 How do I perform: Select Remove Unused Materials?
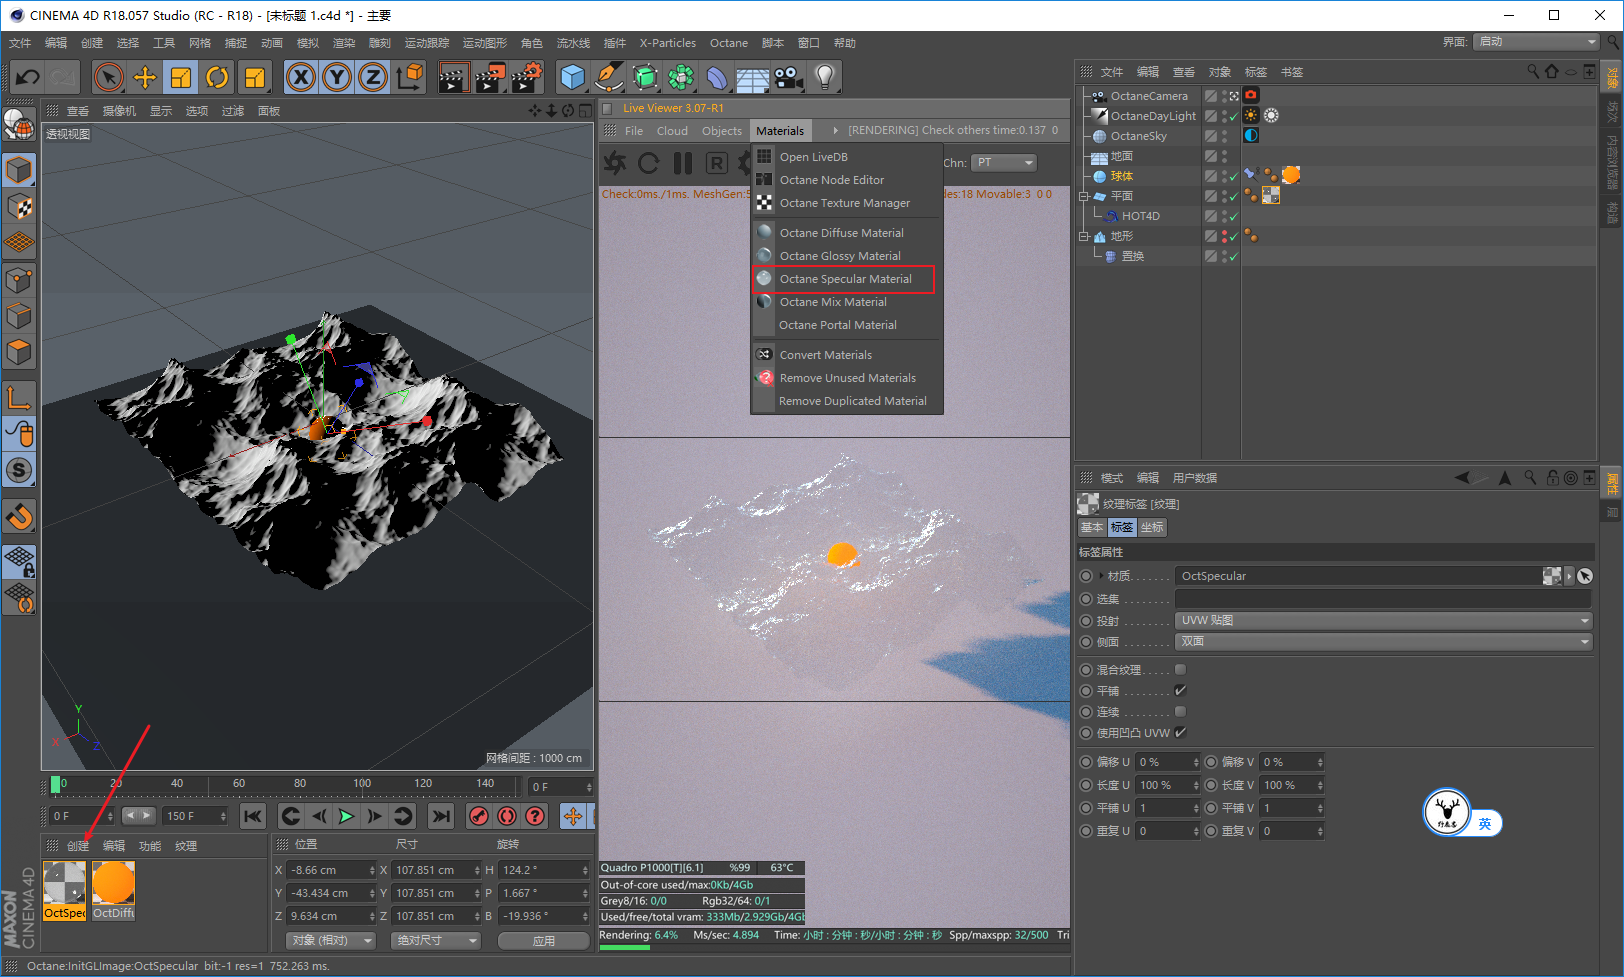[x=846, y=378]
